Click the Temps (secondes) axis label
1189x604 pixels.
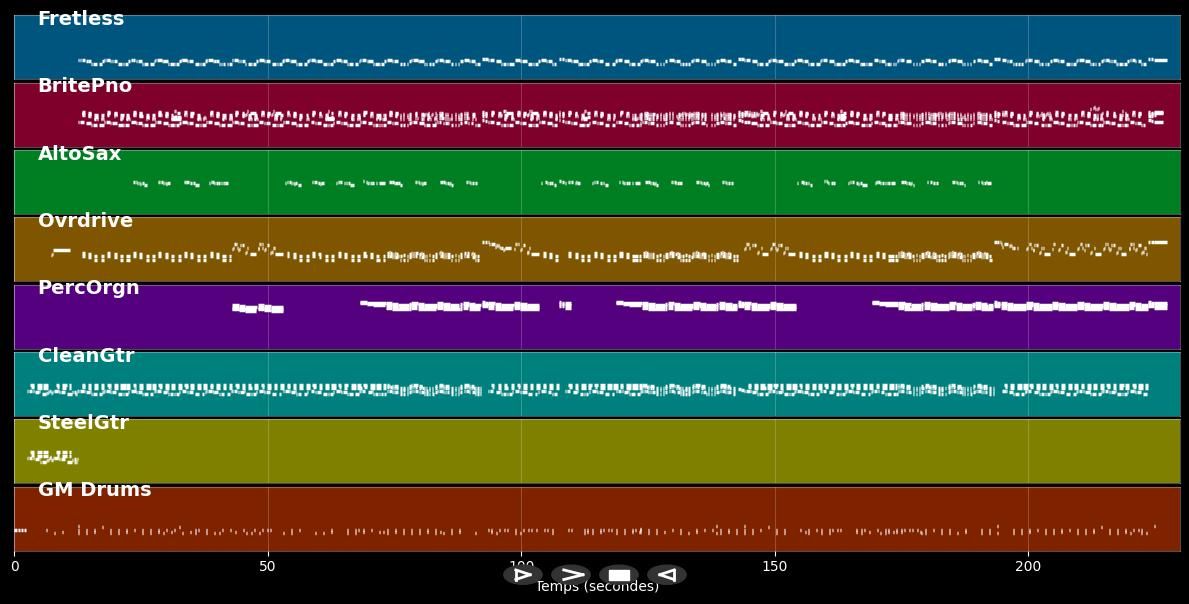(x=597, y=588)
